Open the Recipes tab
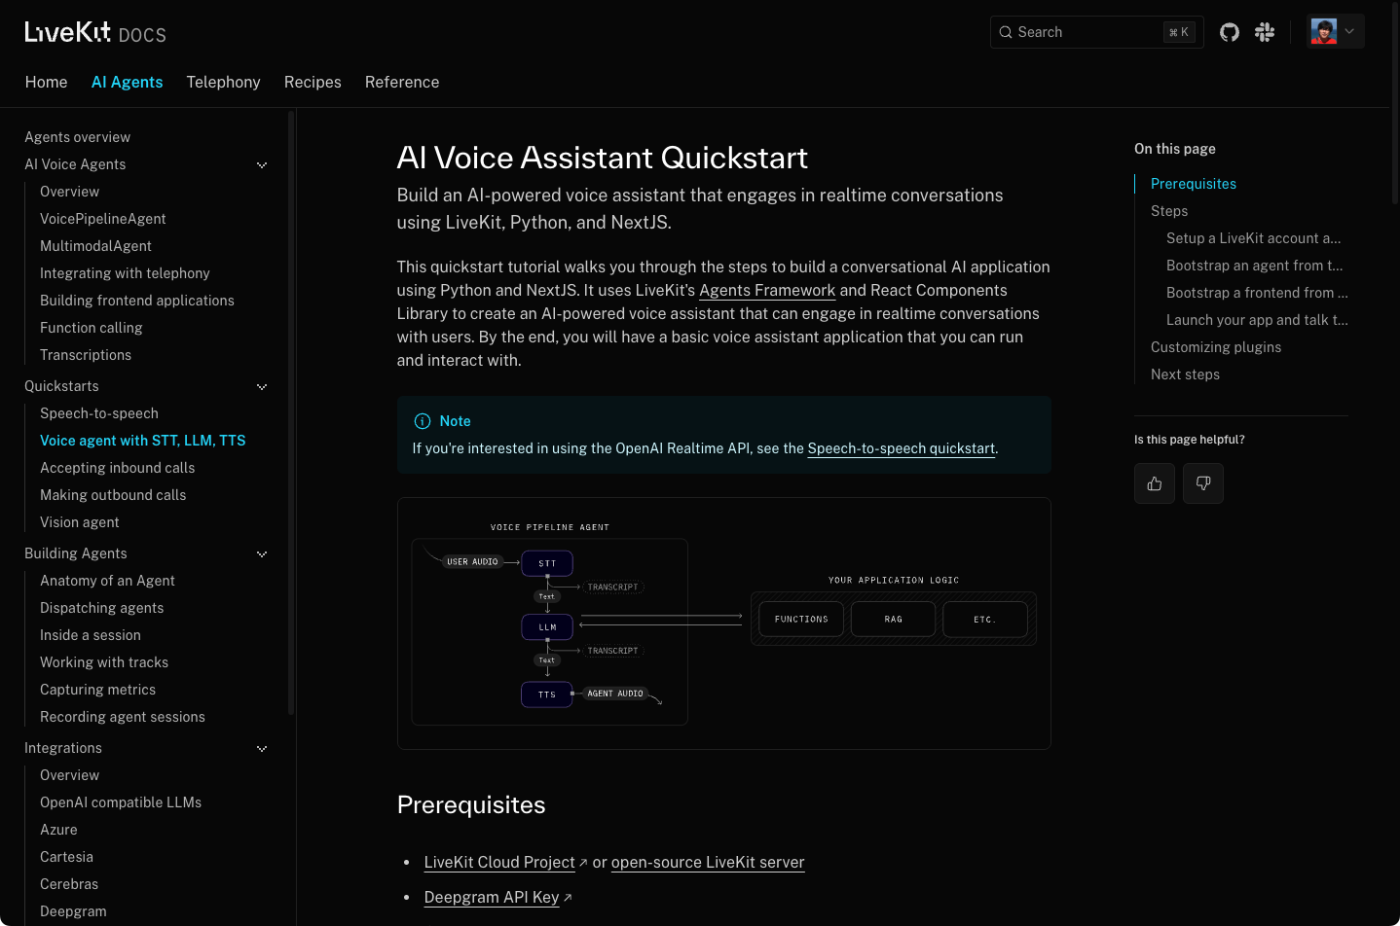 point(313,82)
